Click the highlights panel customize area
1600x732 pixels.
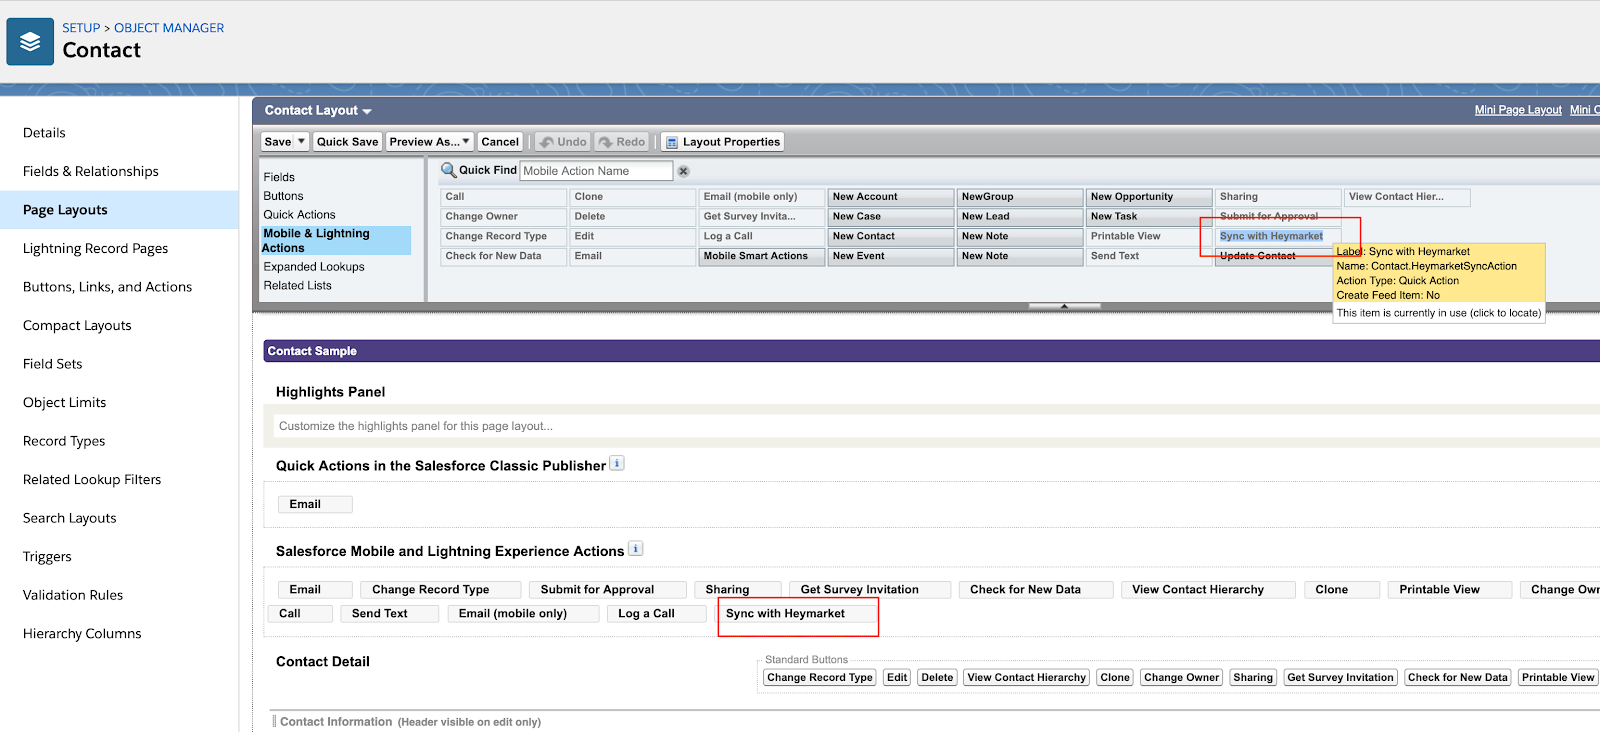[936, 426]
